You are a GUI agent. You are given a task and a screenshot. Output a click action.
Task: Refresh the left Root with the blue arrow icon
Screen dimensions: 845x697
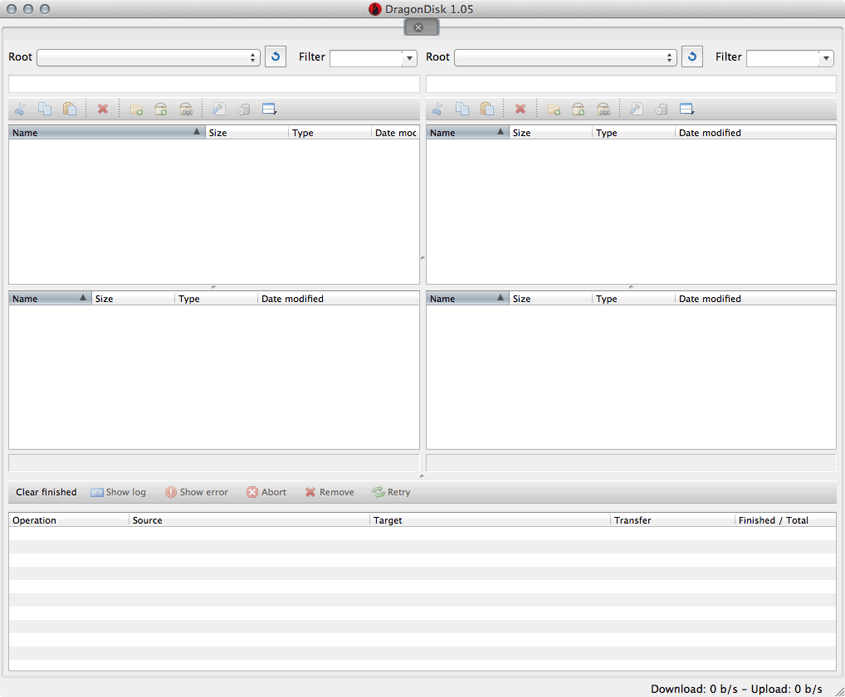click(x=275, y=57)
